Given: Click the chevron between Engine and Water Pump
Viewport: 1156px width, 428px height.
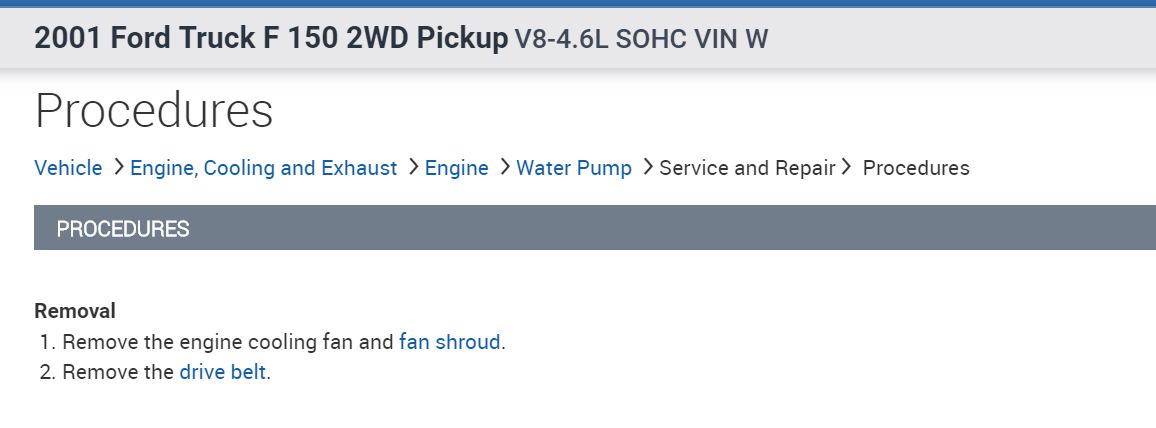Looking at the screenshot, I should tap(505, 167).
